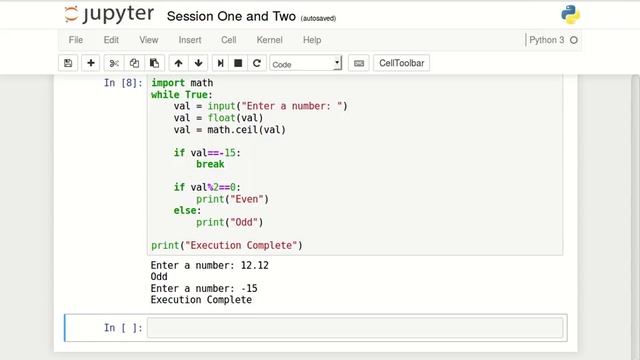This screenshot has width=640, height=360.
Task: Click the Python logo icon
Action: 571,15
